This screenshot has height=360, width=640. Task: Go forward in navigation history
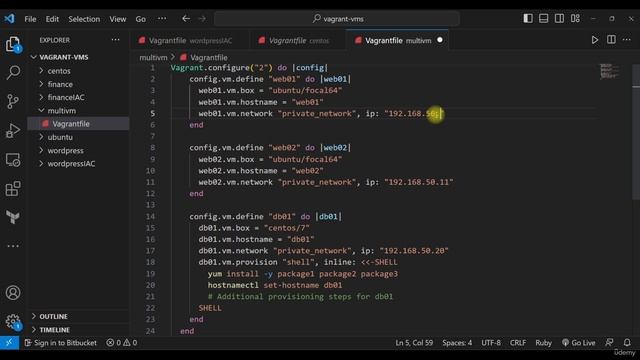(202, 19)
